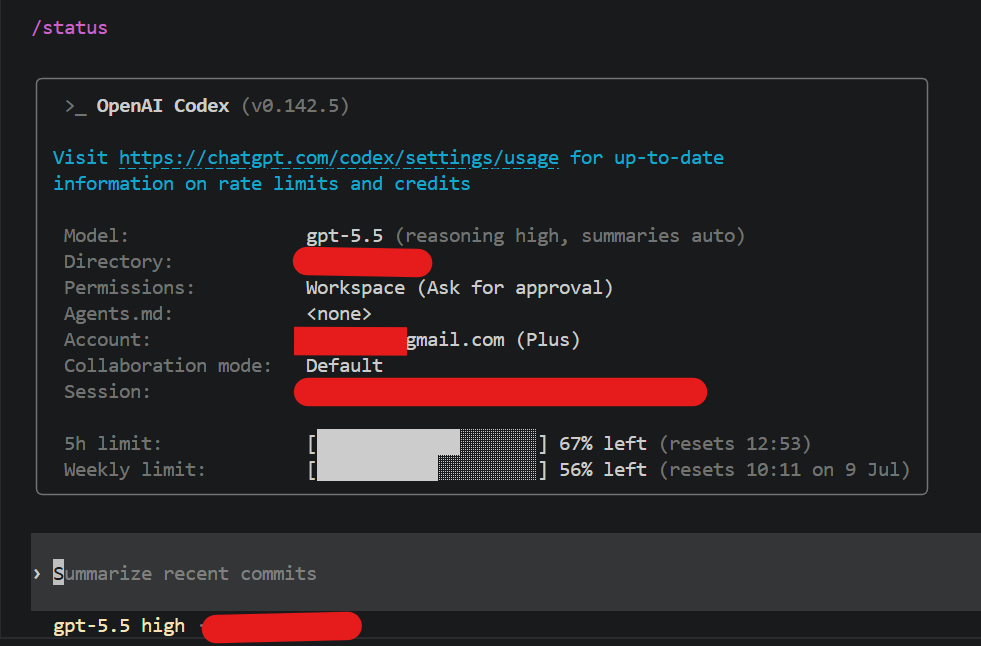This screenshot has width=981, height=646.
Task: Click the OpenAI Codex title text
Action: (163, 106)
